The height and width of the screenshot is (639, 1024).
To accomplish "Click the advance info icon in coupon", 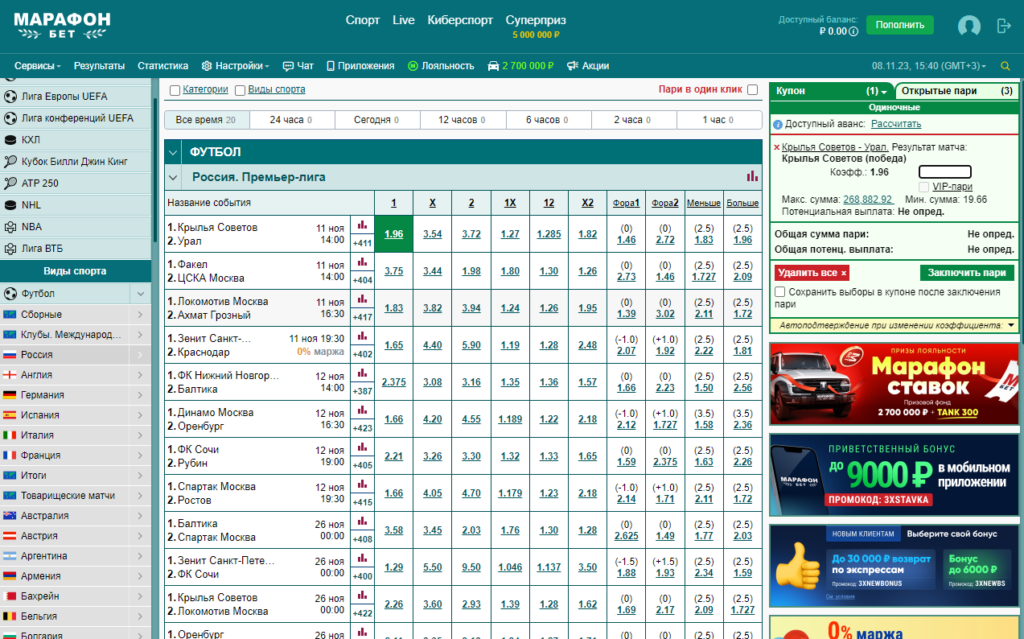I will pos(778,124).
